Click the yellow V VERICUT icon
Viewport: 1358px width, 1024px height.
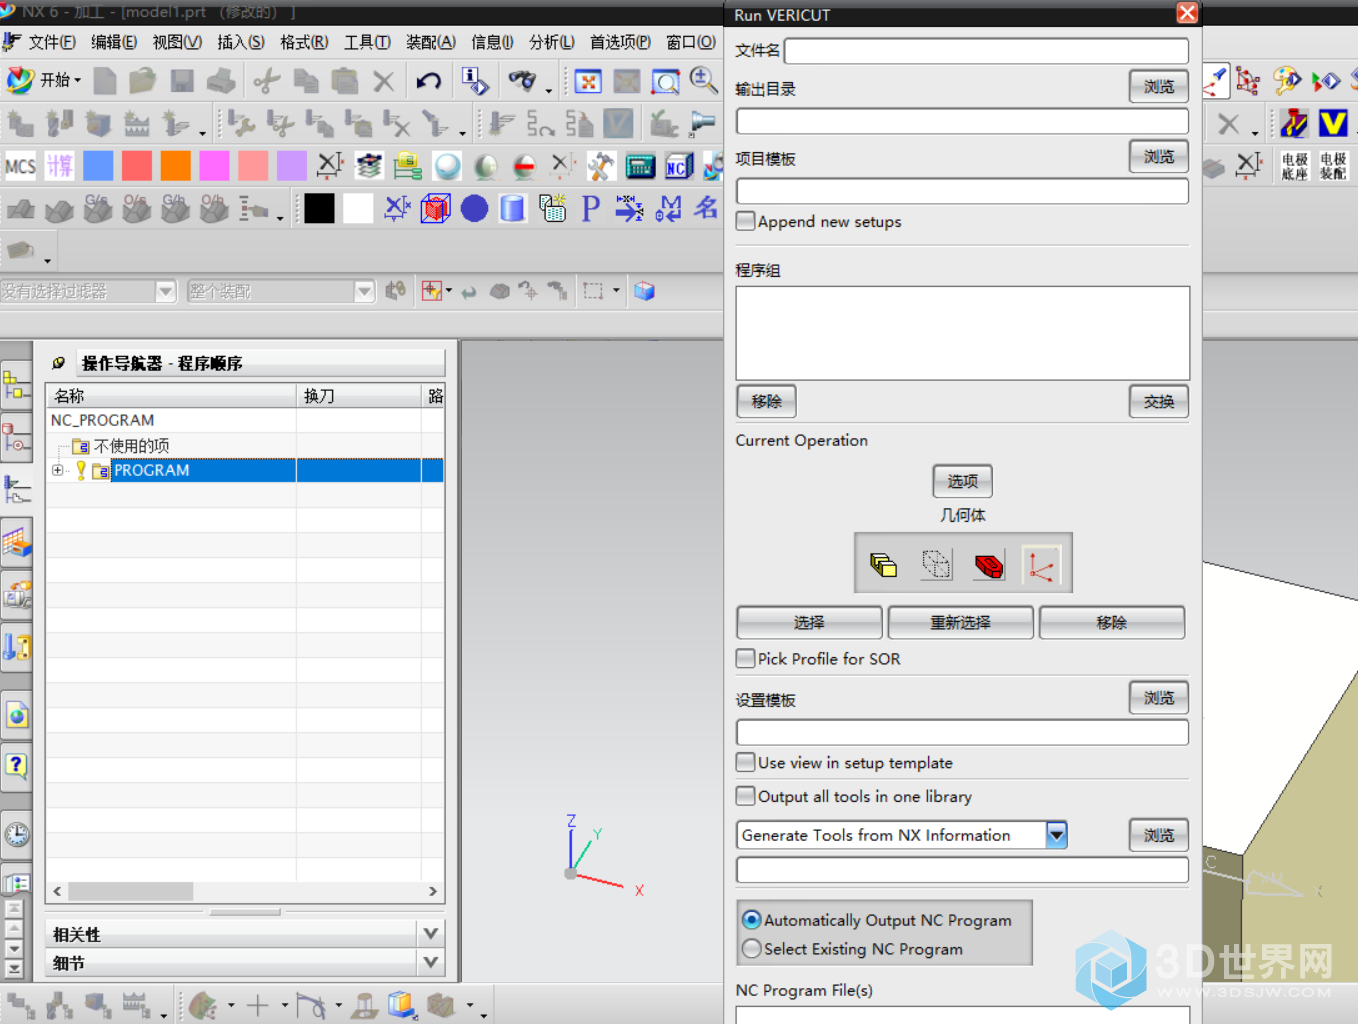point(1333,123)
